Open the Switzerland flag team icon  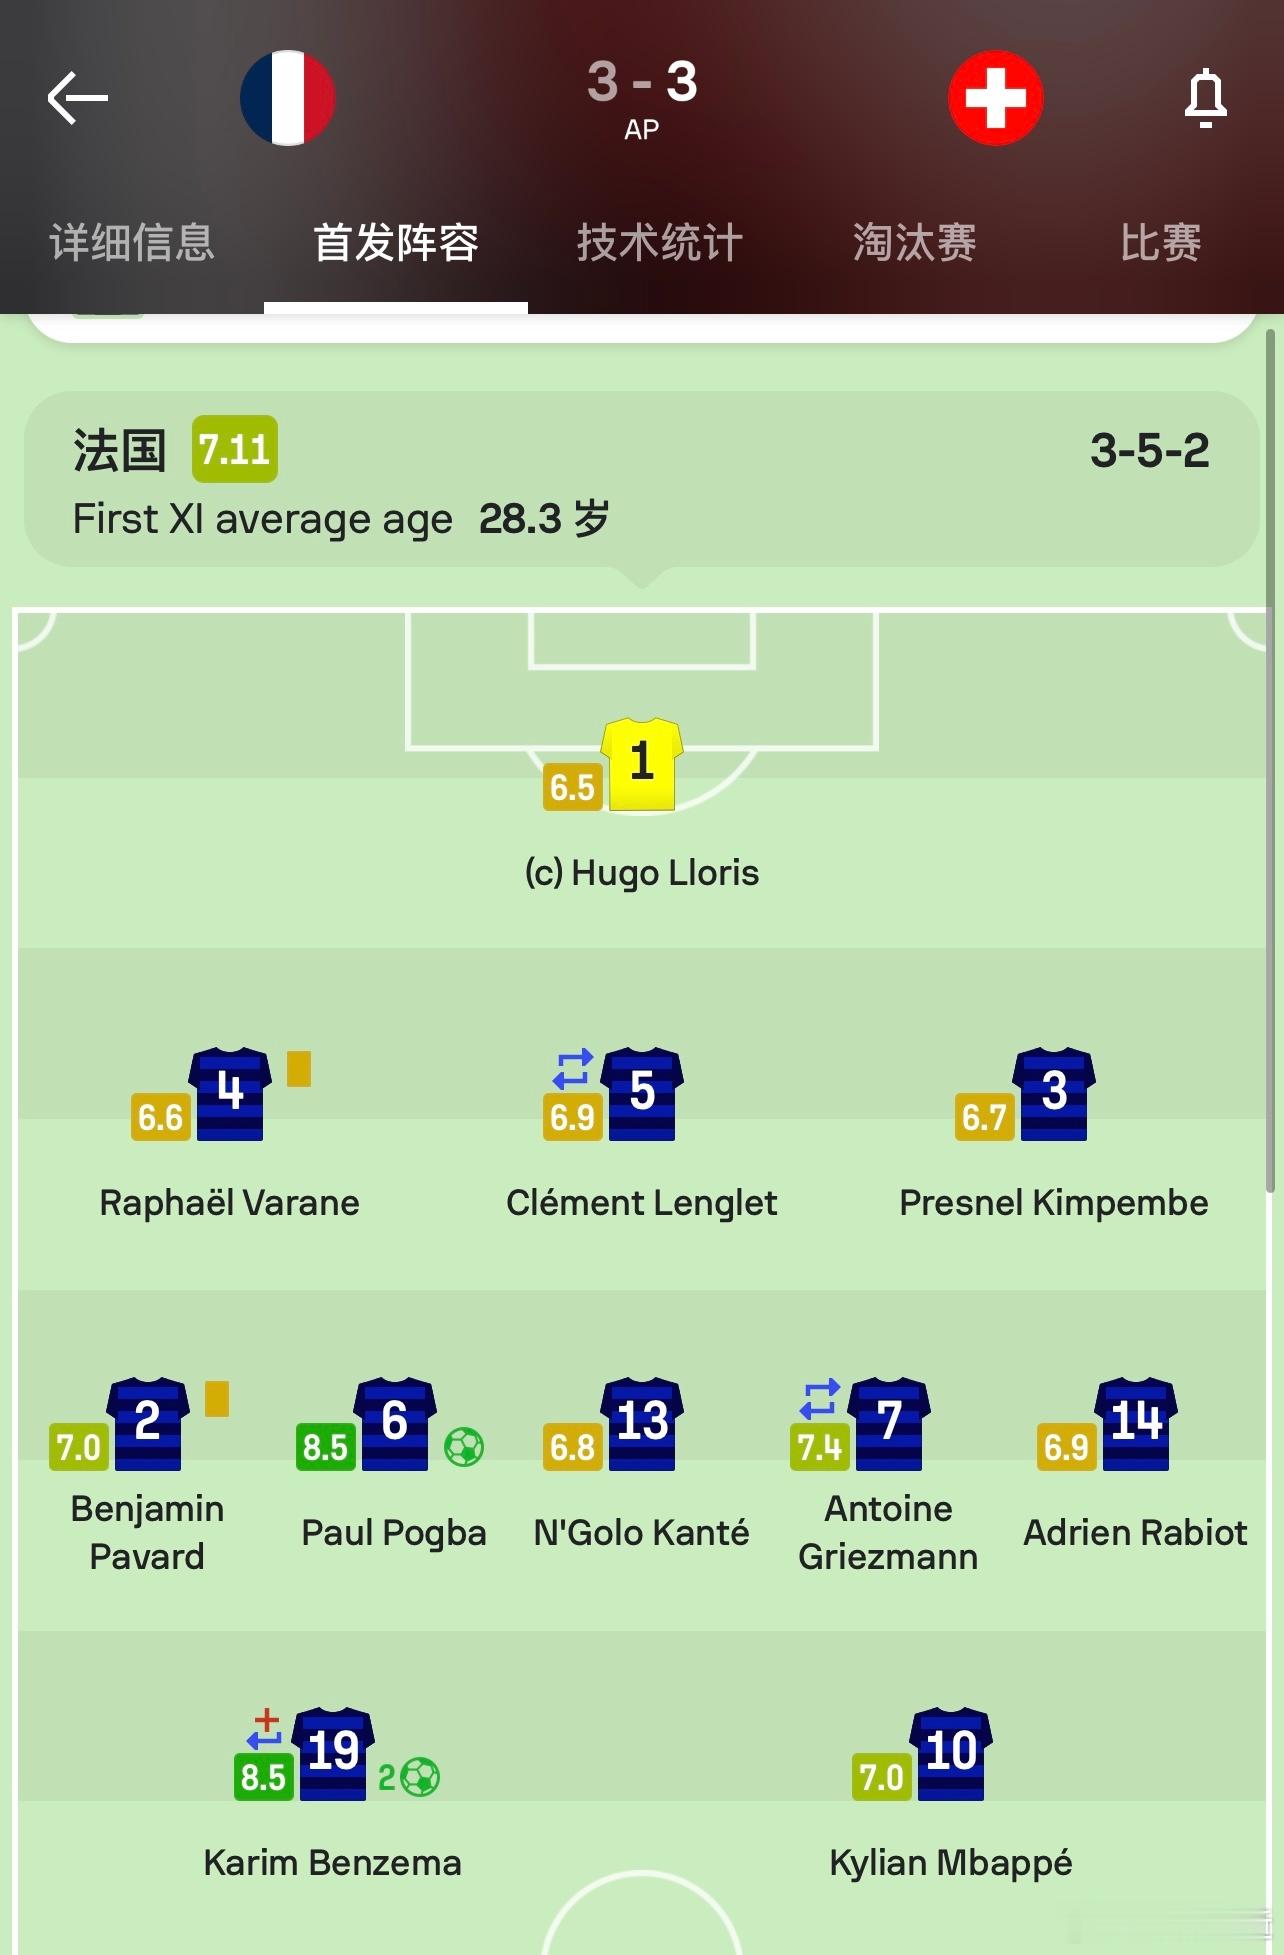point(995,98)
